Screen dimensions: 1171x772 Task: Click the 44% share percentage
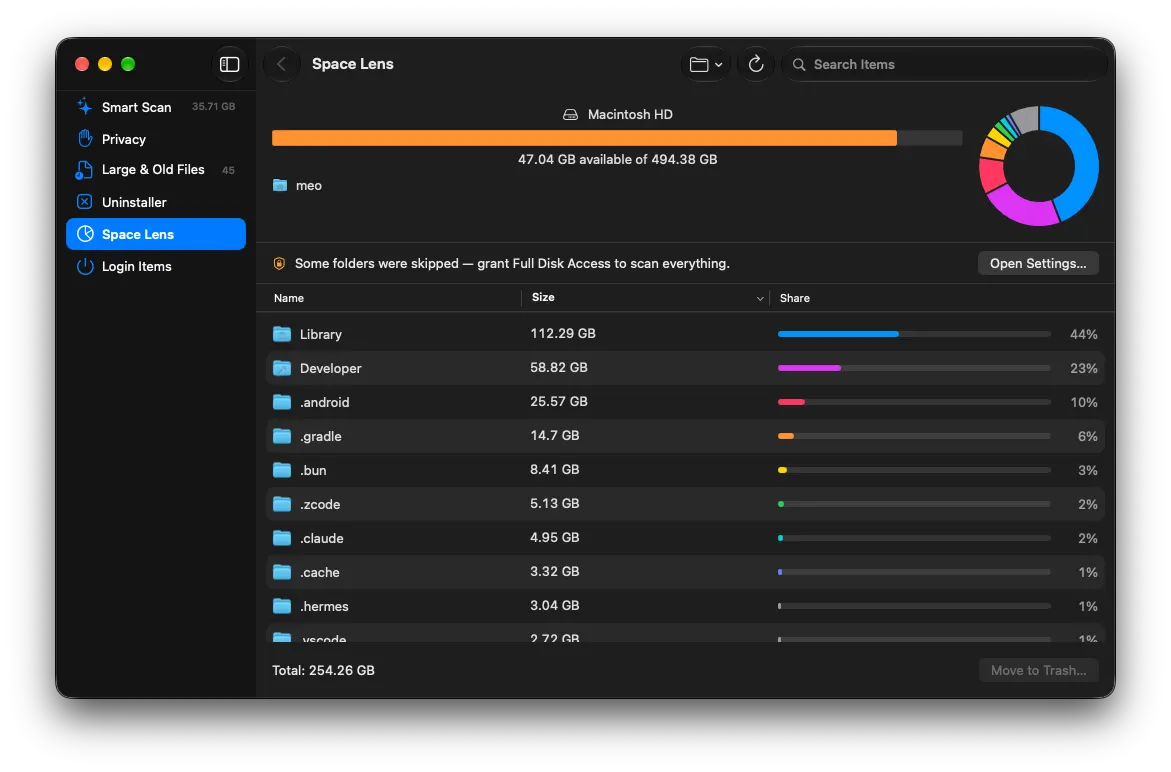1084,334
